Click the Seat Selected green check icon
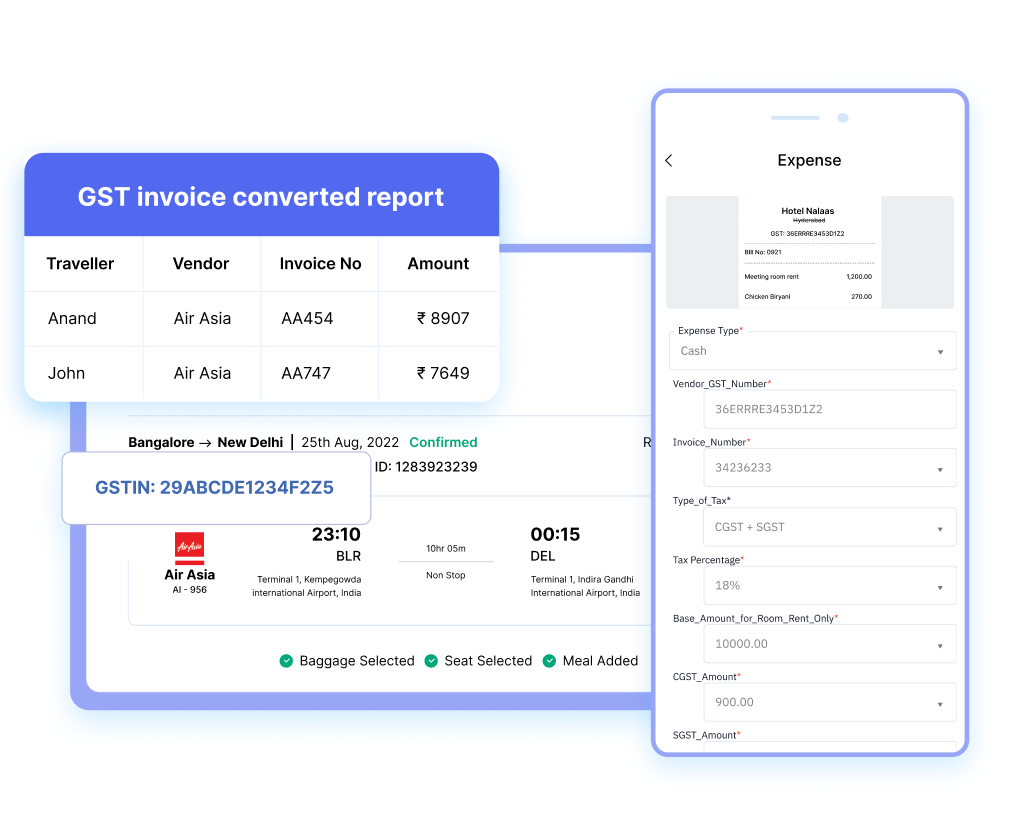1014x816 pixels. pyautogui.click(x=431, y=661)
